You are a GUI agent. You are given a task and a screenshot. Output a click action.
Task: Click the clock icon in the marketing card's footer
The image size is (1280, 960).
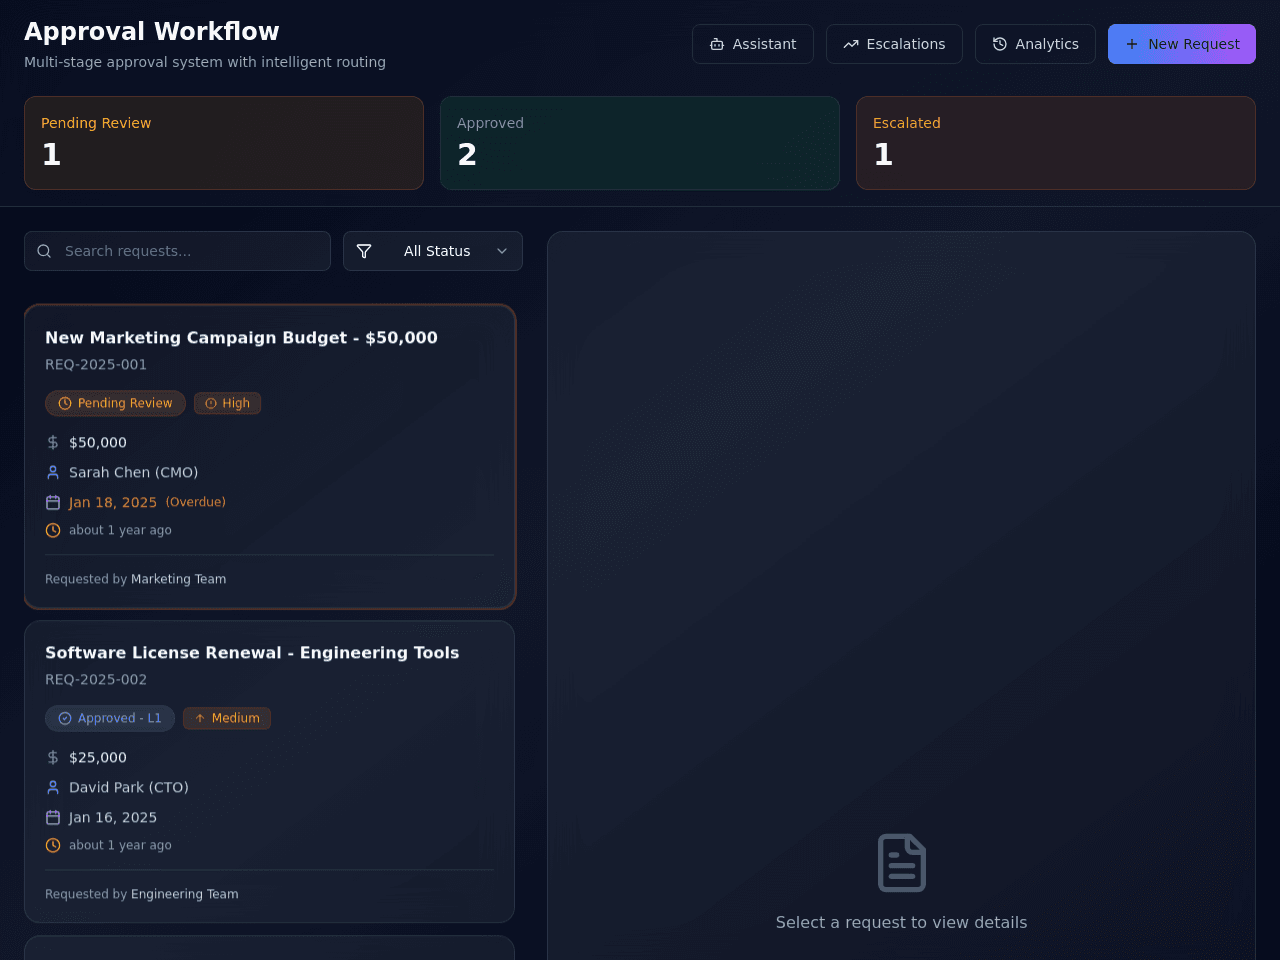click(x=53, y=530)
